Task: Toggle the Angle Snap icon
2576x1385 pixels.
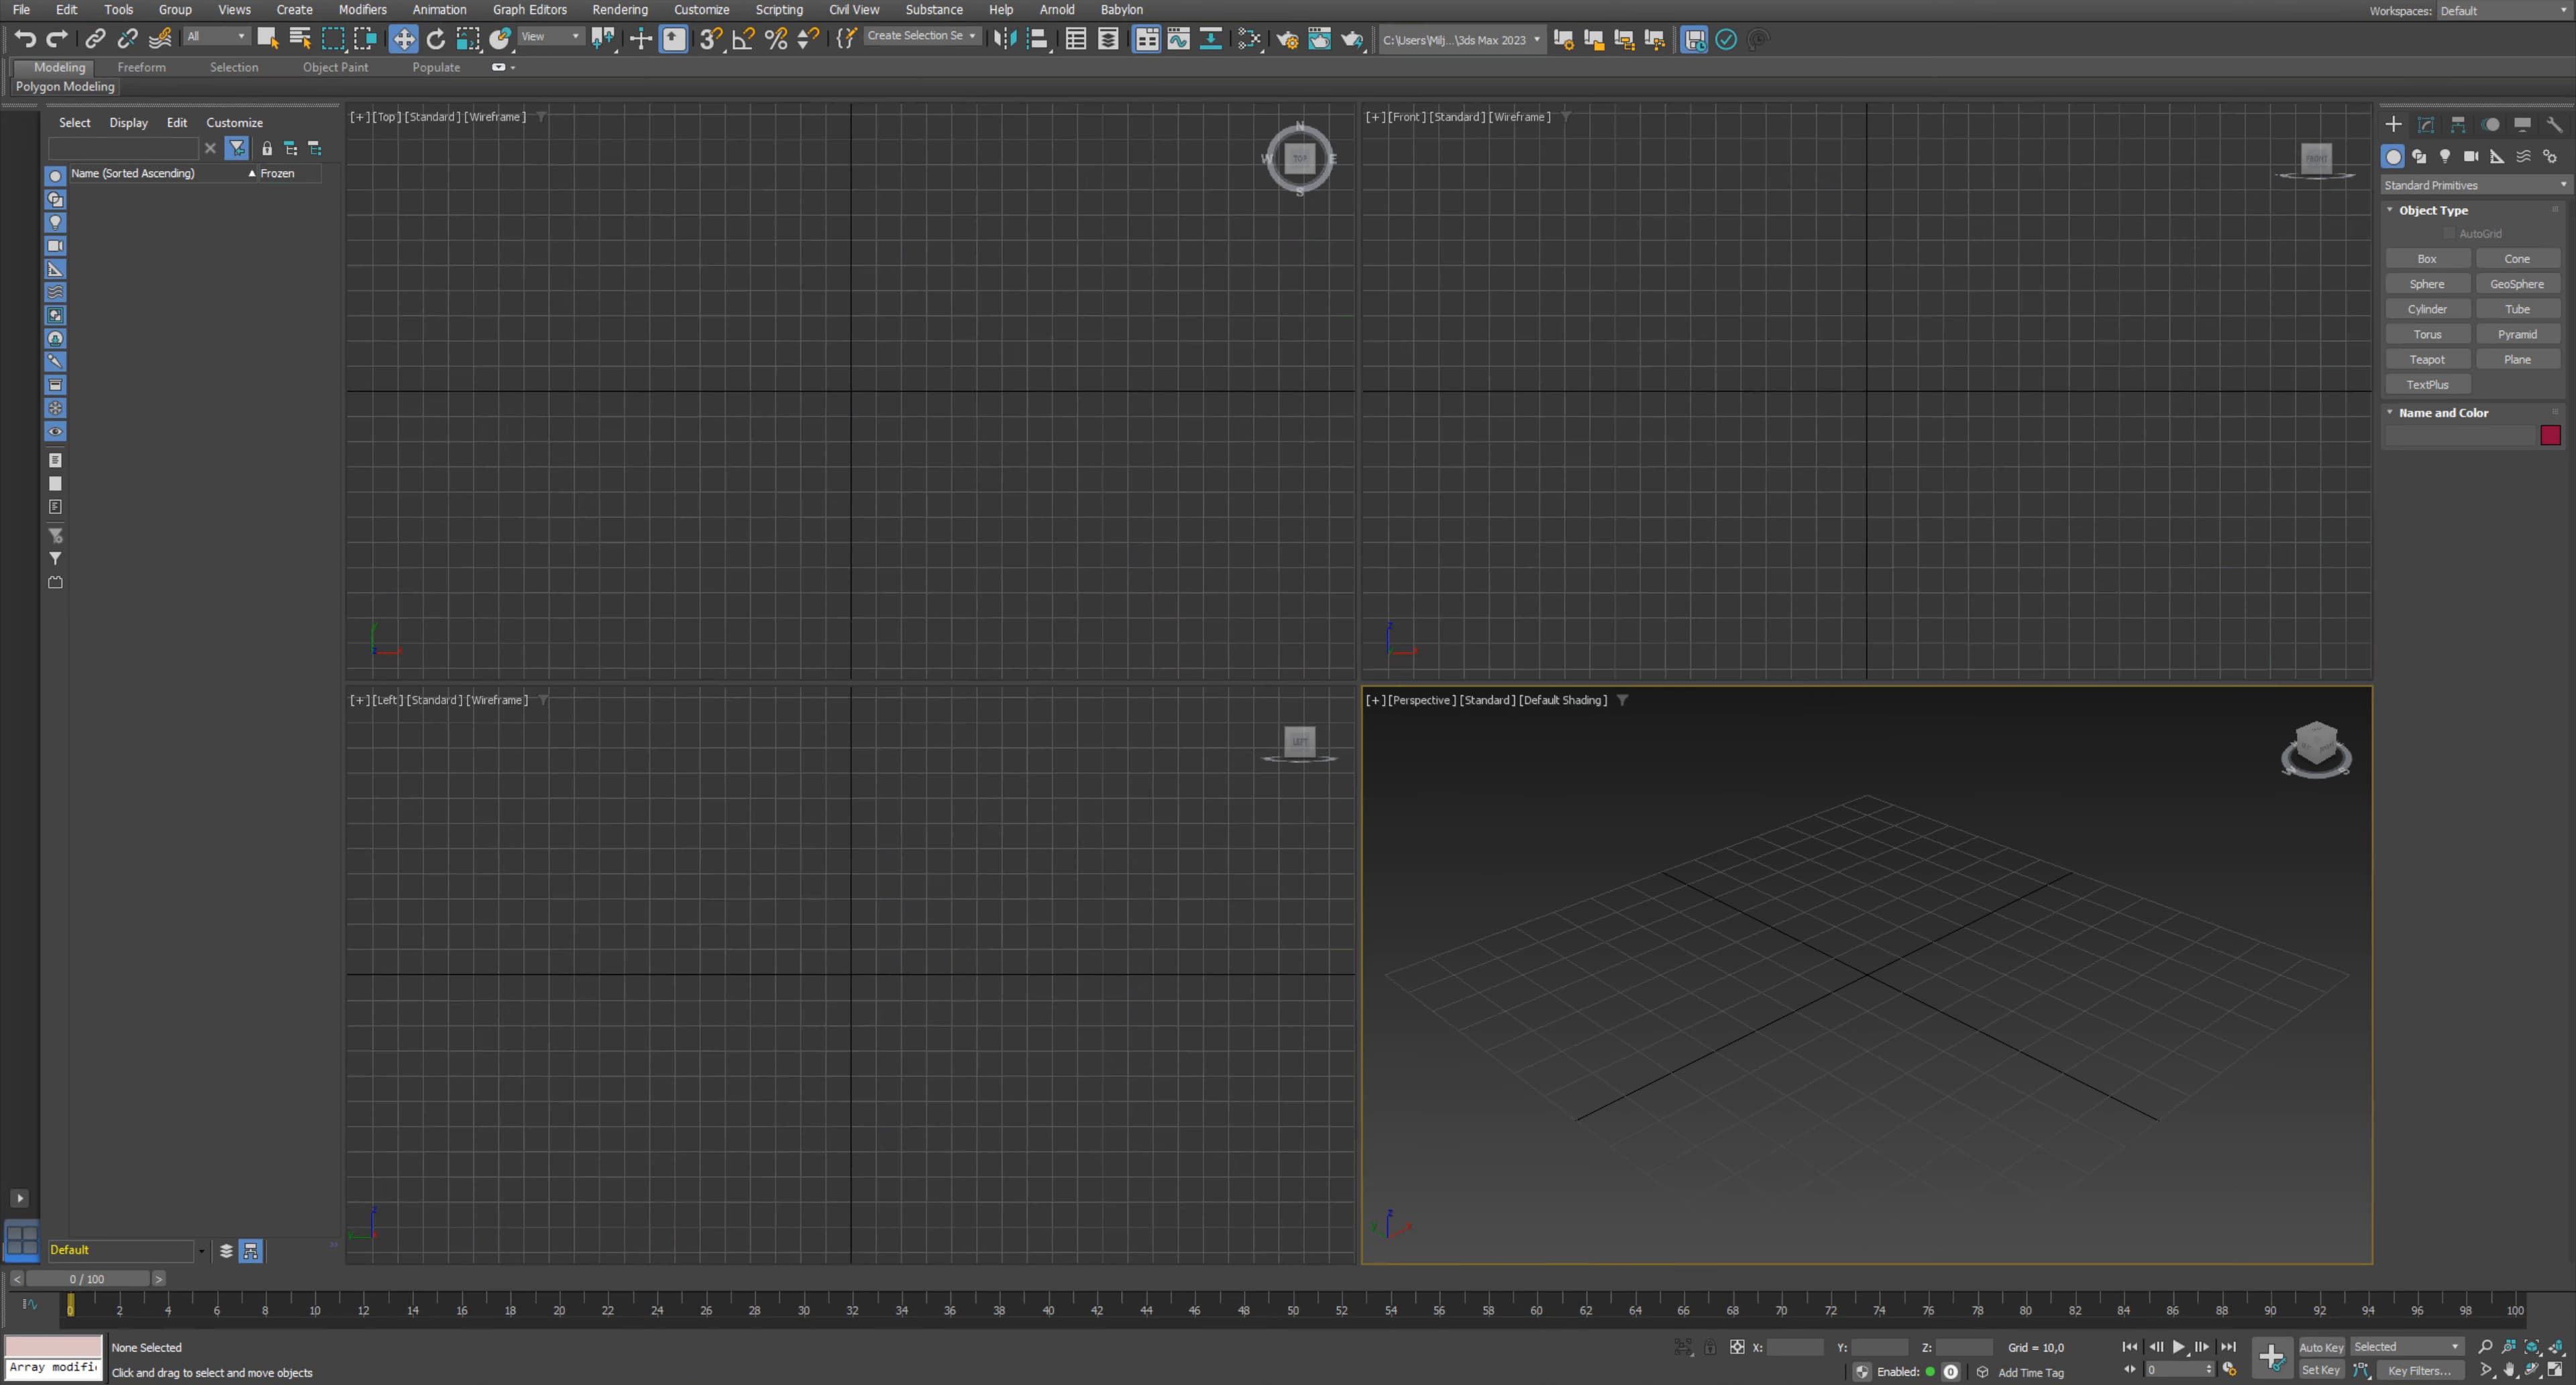Action: coord(743,39)
